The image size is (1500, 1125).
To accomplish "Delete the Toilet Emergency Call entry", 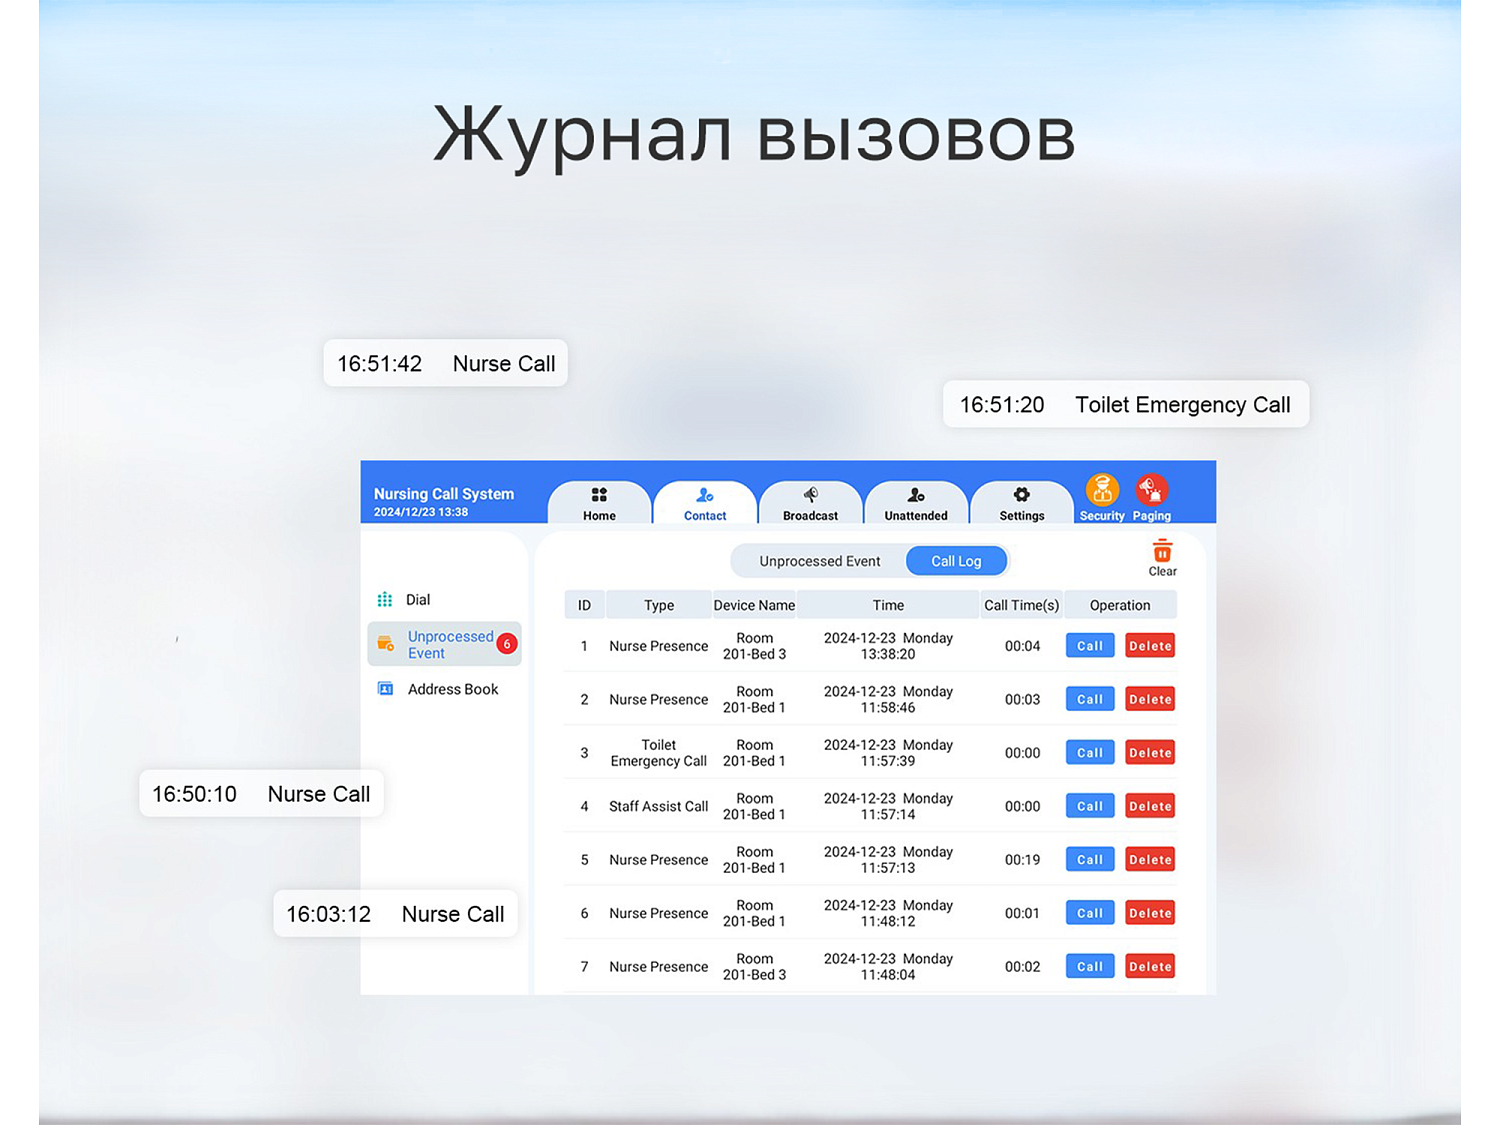I will pos(1149,752).
